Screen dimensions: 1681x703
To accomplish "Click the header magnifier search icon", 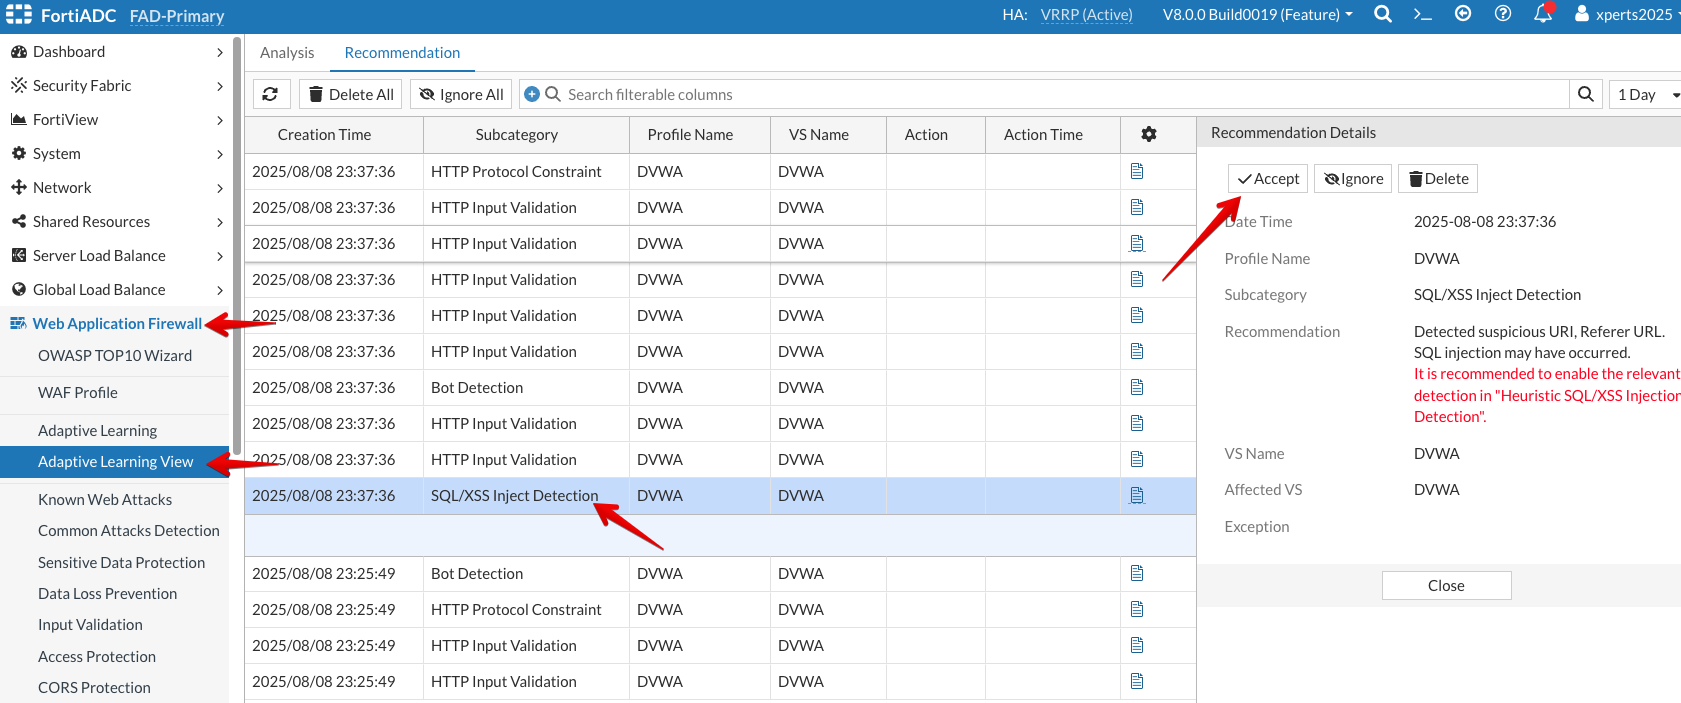I will pos(1383,14).
